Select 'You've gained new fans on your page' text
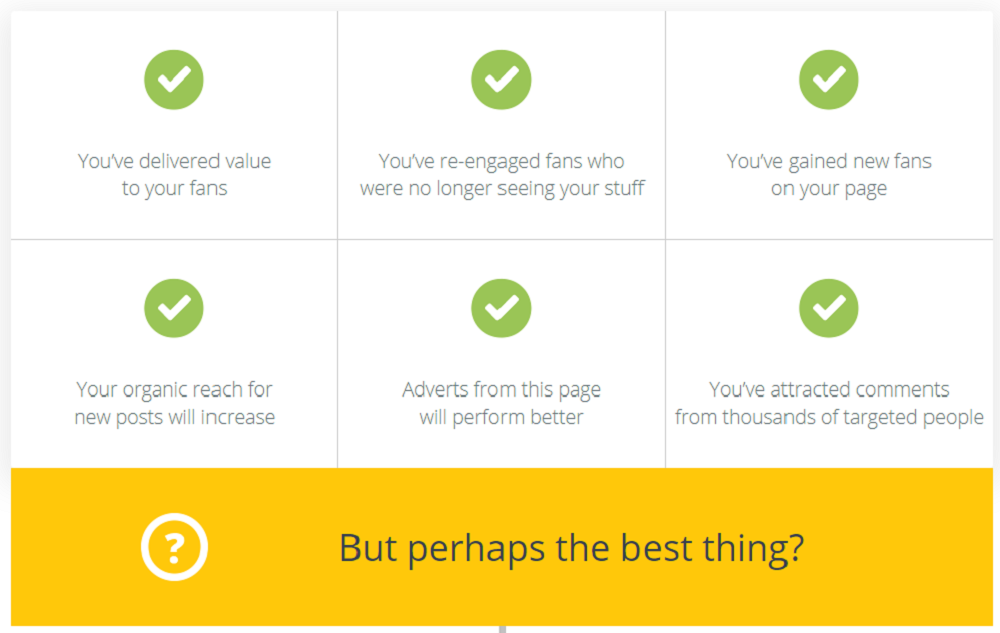This screenshot has width=1000, height=633. 829,174
